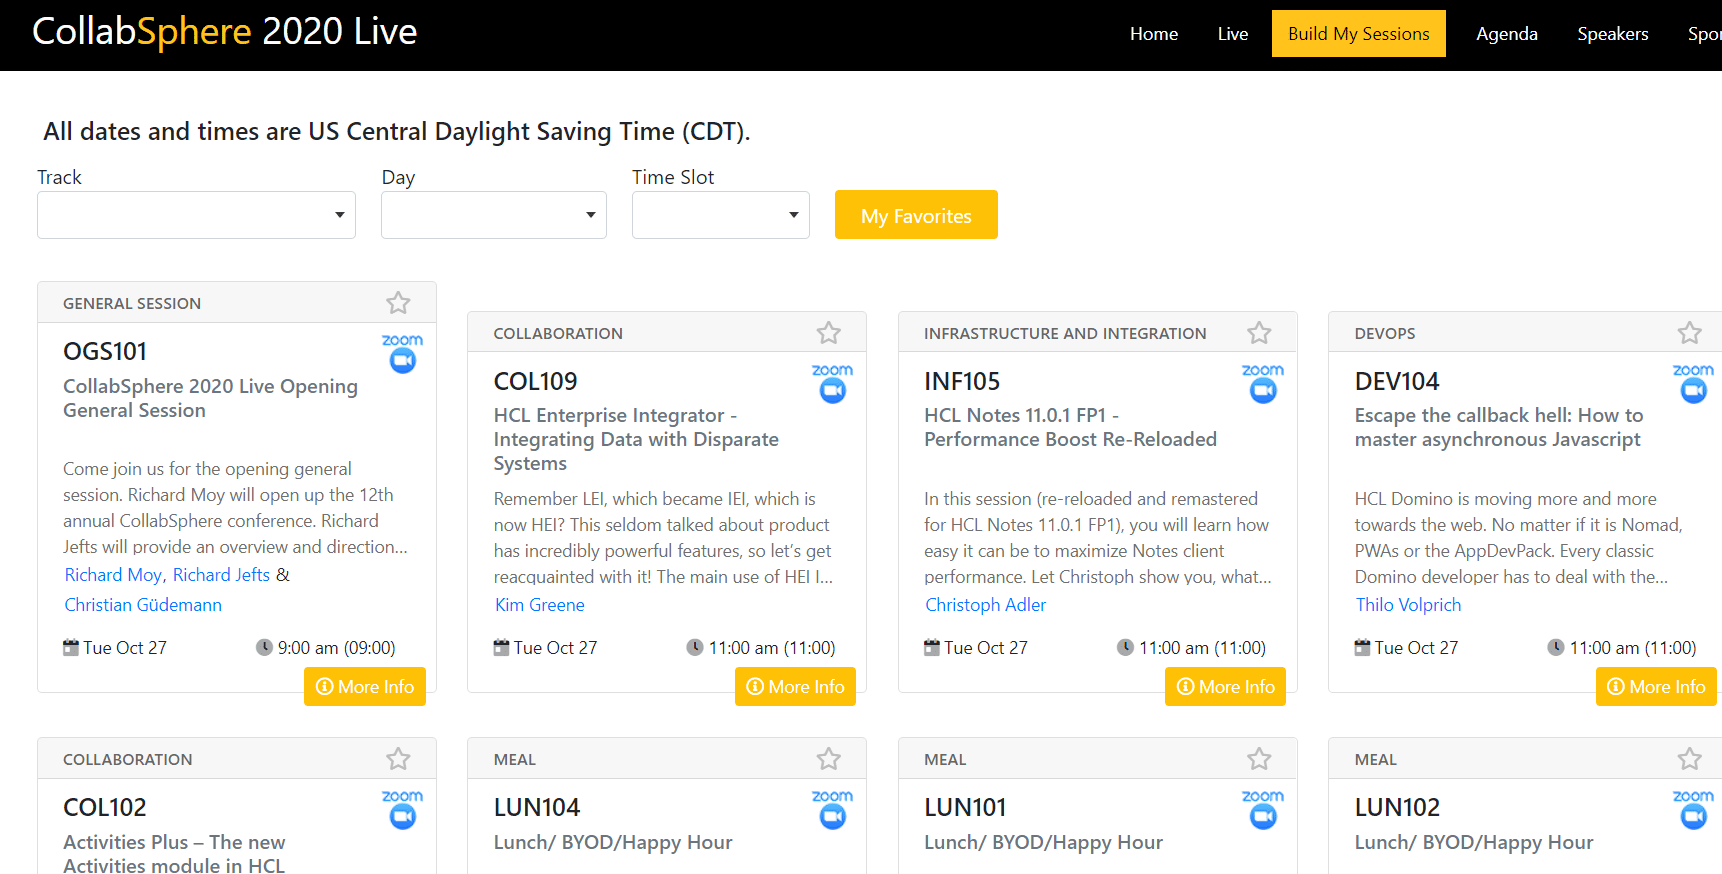
Task: Open the DEV104 Zoom meeting icon
Action: coord(1692,384)
